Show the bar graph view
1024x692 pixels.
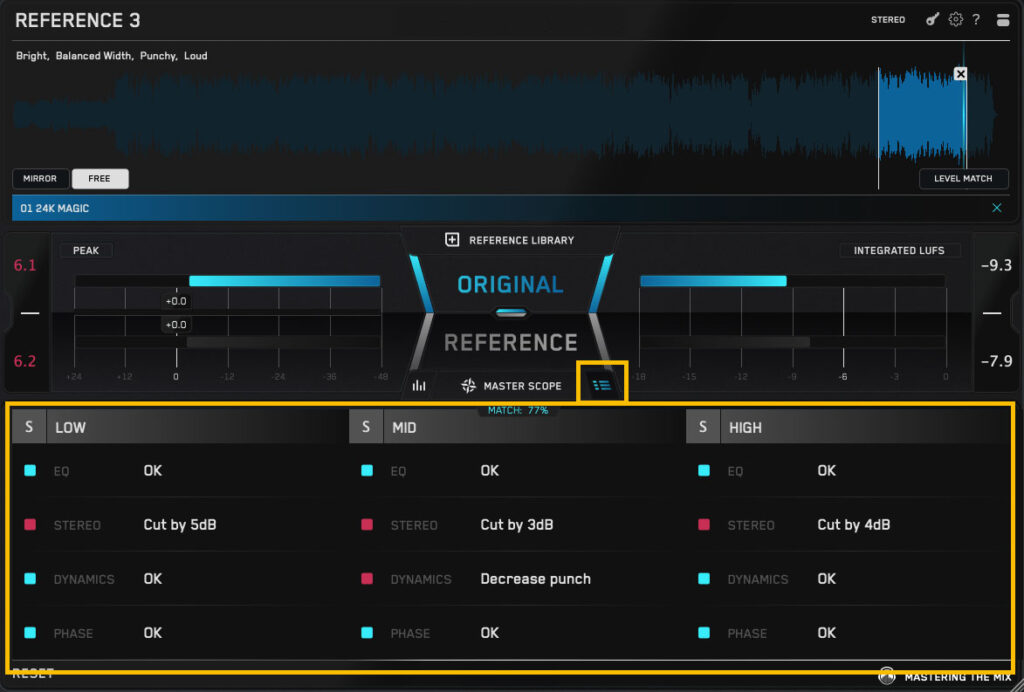coord(419,386)
